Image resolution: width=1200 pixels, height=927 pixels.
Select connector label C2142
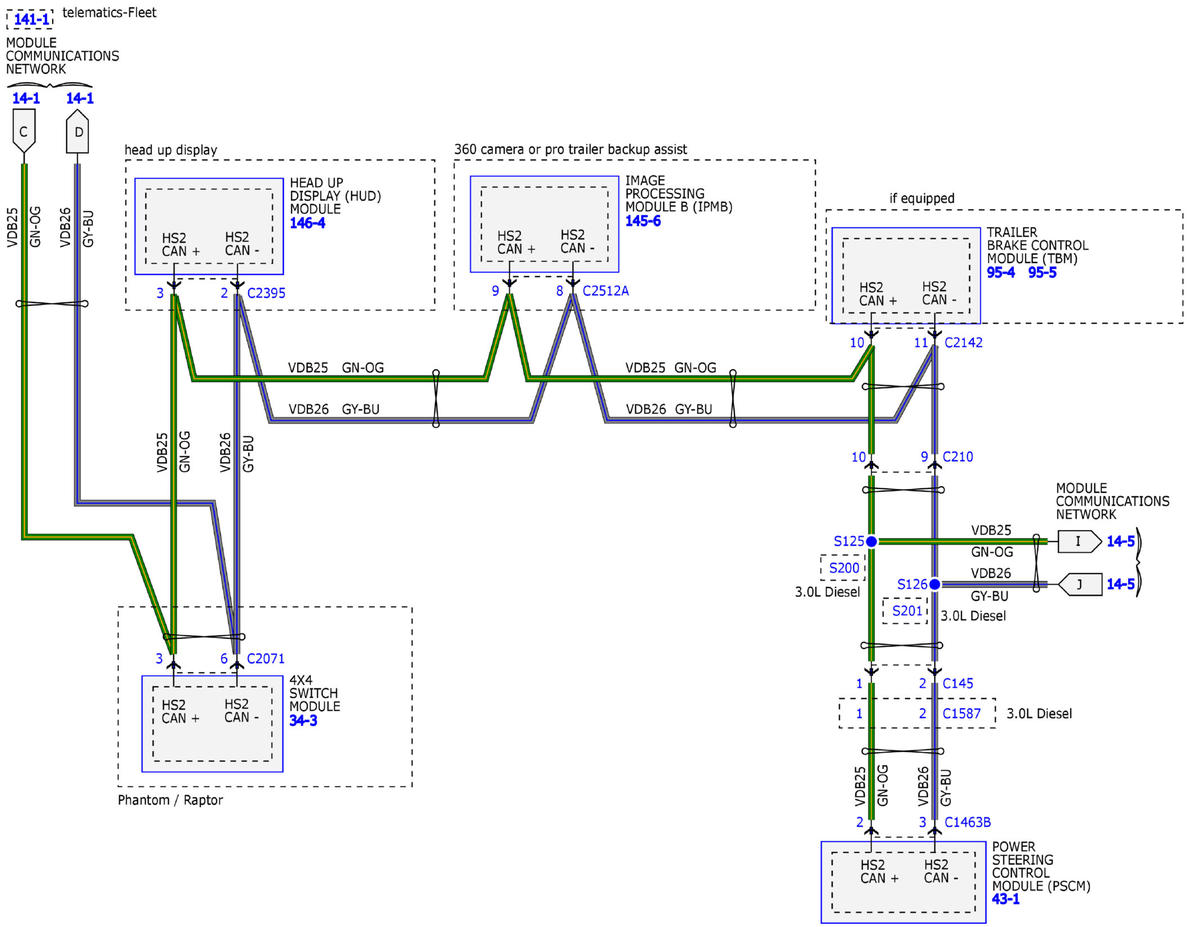point(966,343)
